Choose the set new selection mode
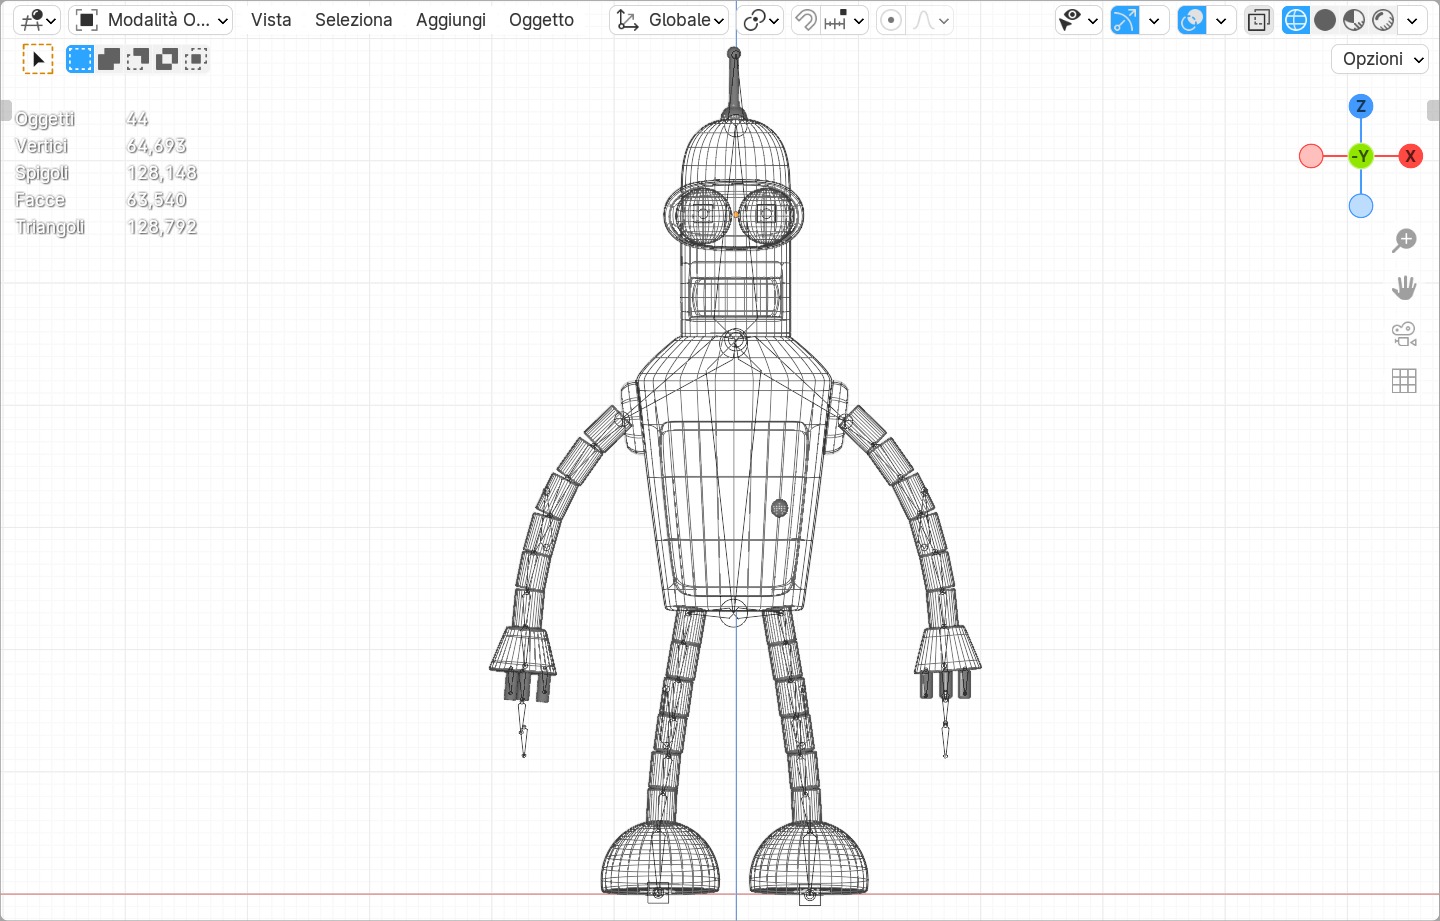Viewport: 1440px width, 921px height. [80, 59]
